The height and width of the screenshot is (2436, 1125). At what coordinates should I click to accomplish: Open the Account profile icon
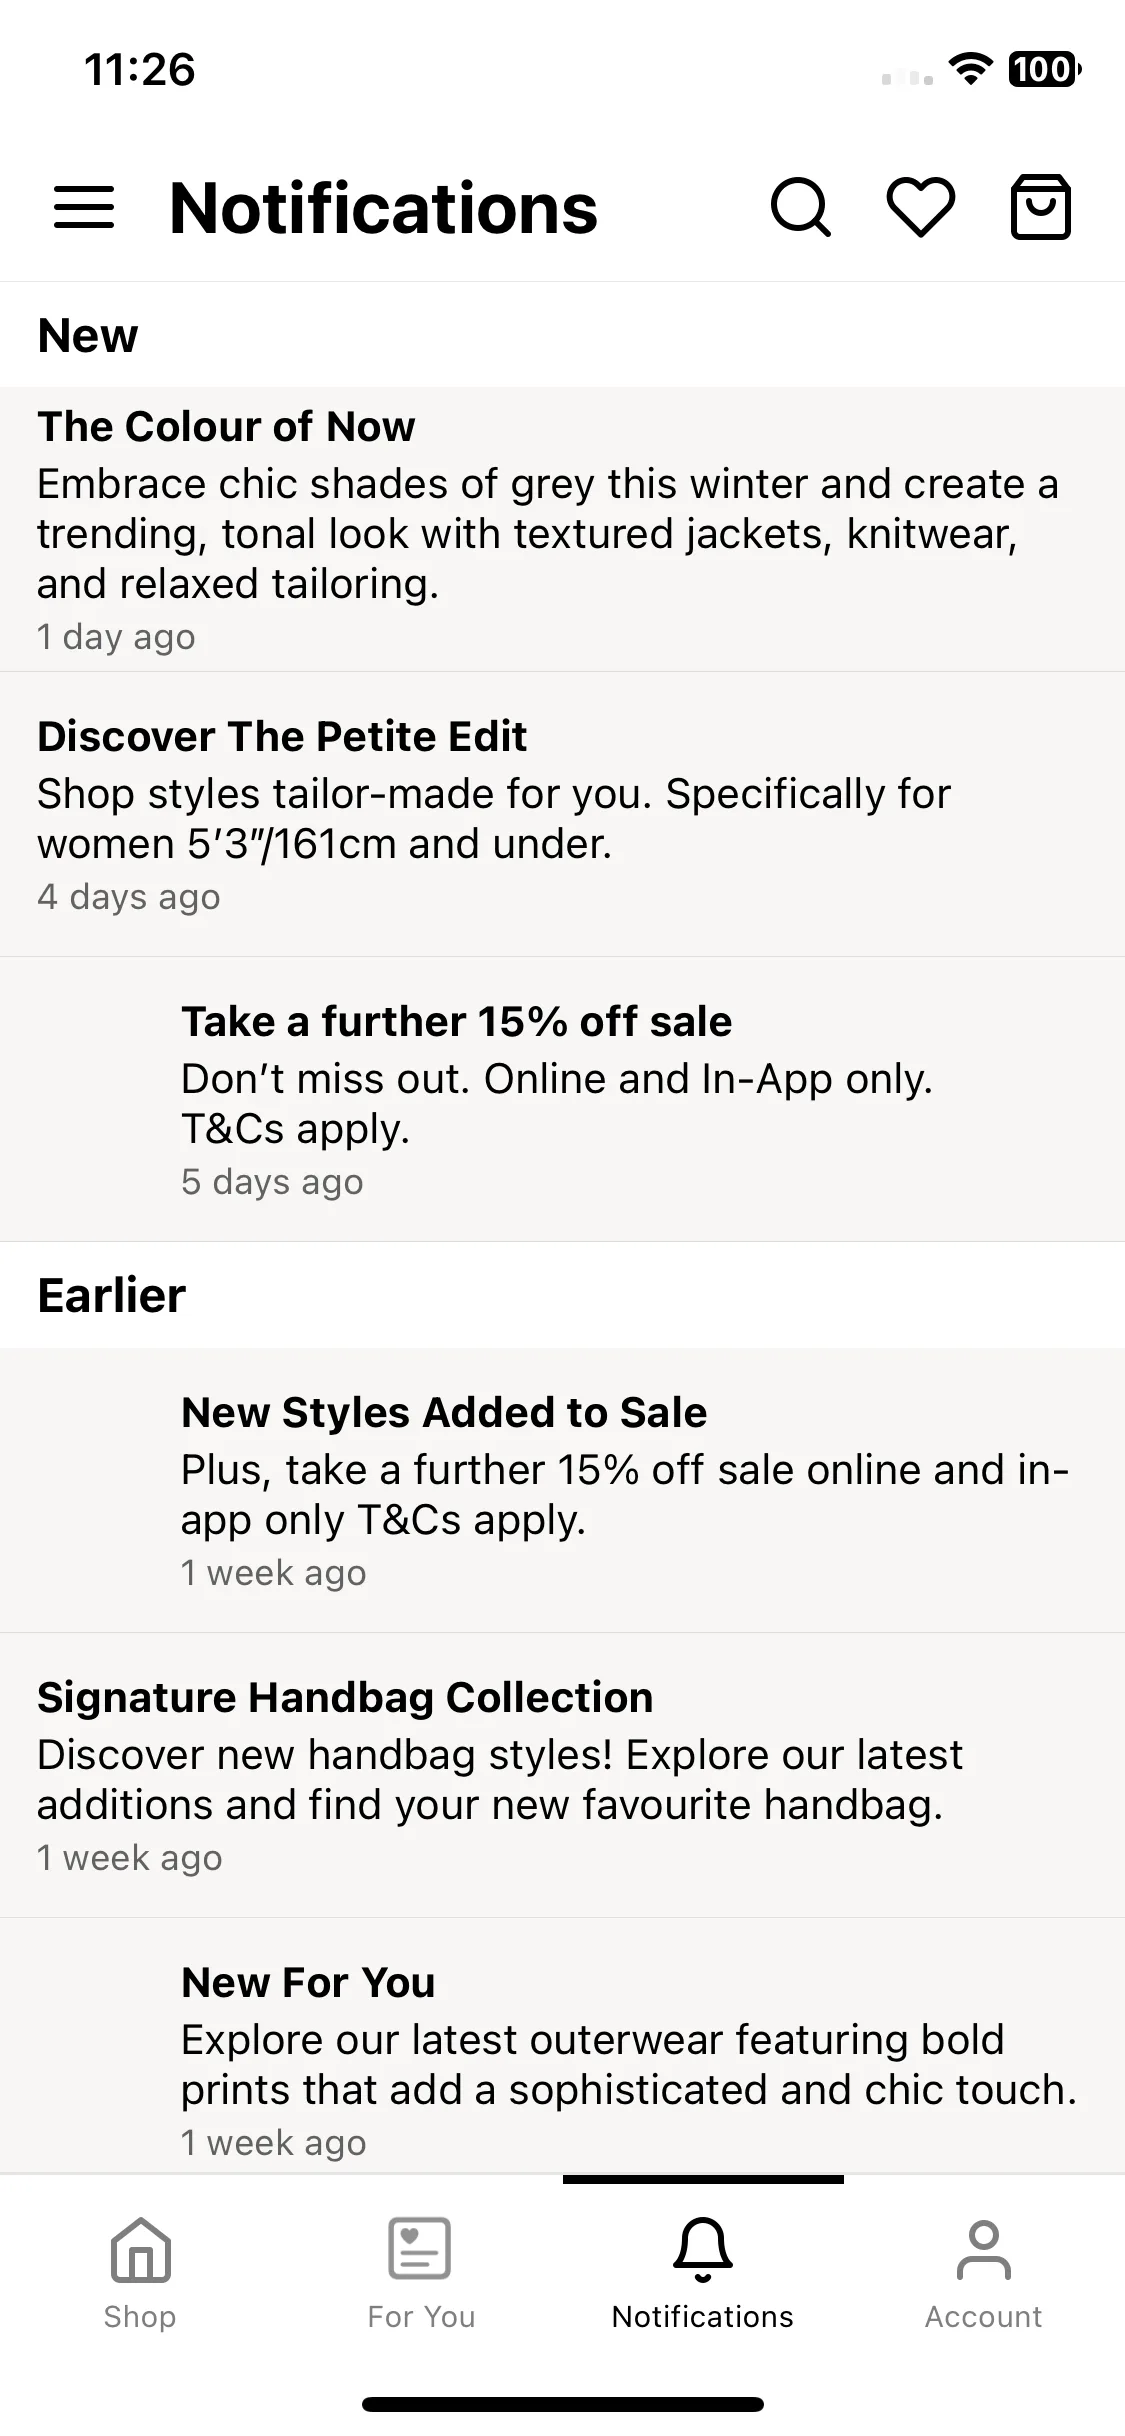click(984, 2250)
